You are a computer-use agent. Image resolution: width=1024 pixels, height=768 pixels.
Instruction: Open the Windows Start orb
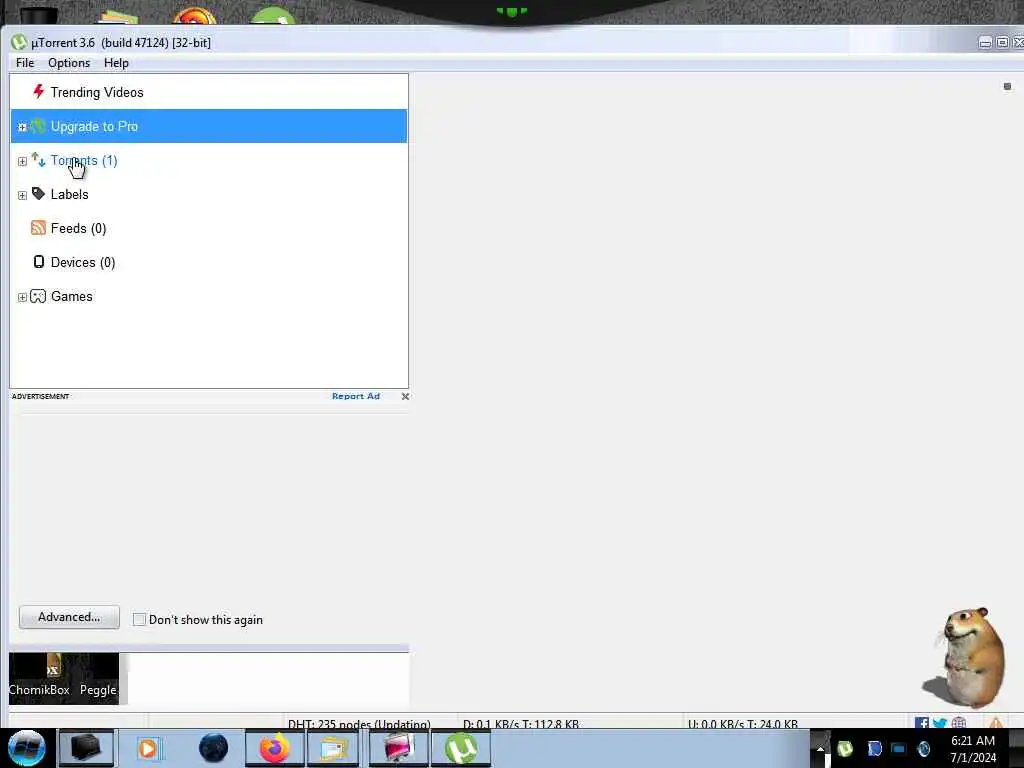click(27, 748)
